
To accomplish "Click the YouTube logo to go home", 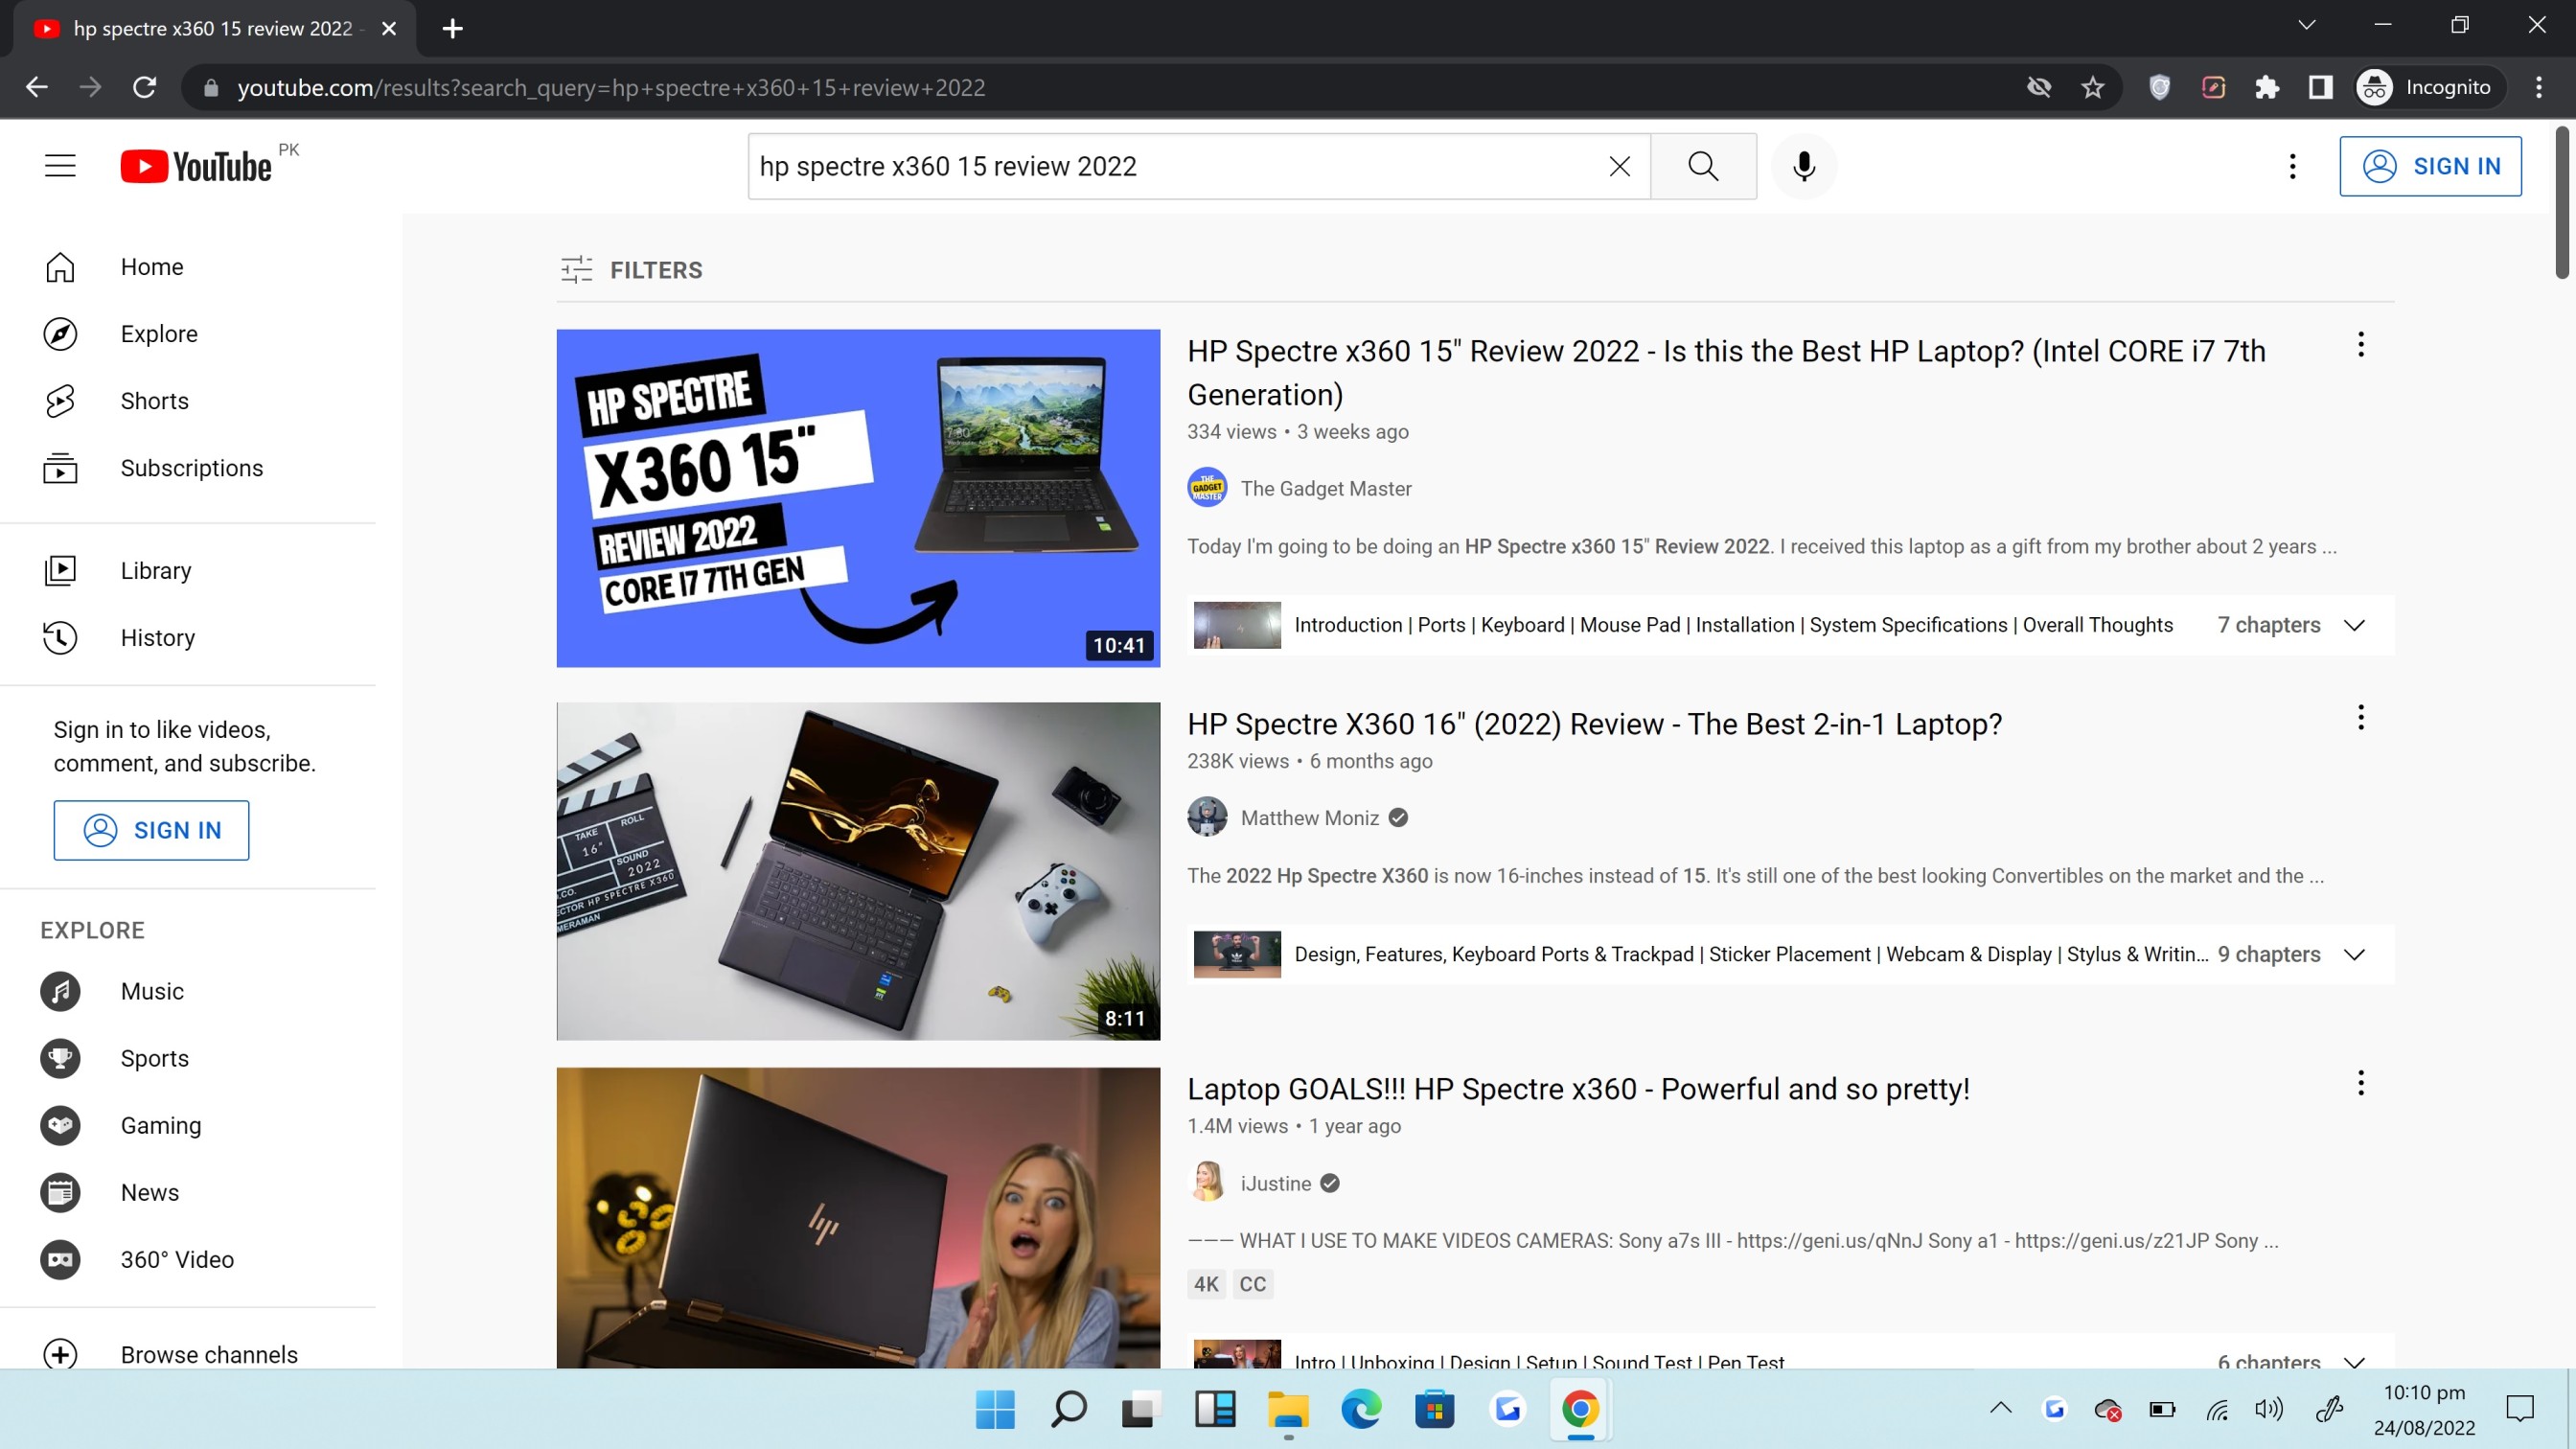I will (197, 165).
